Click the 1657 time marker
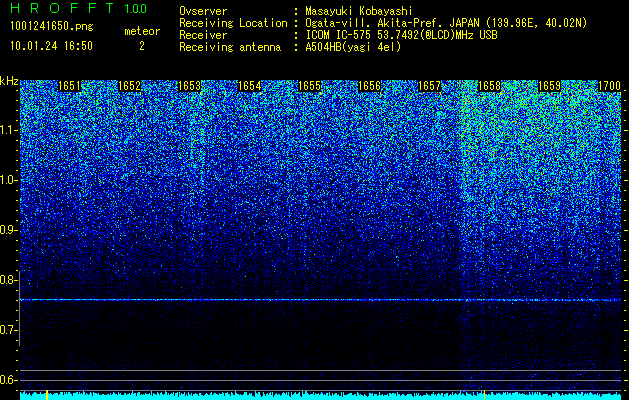629x400 pixels. coord(429,86)
